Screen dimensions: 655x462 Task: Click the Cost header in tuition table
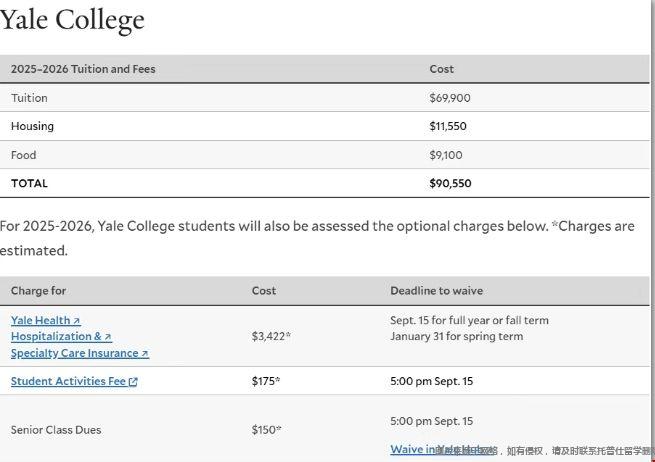(x=441, y=69)
